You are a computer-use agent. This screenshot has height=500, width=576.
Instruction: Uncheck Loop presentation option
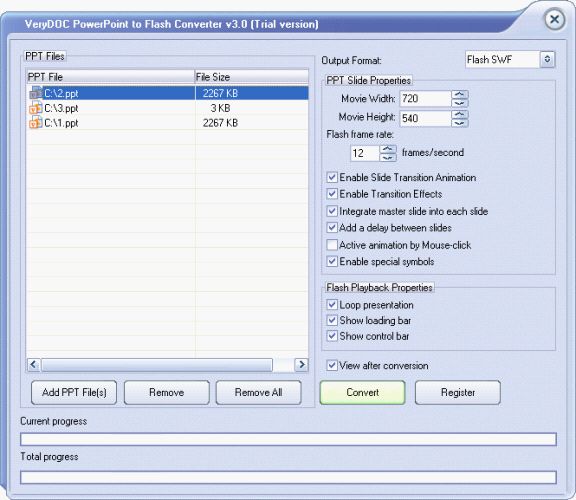[332, 305]
